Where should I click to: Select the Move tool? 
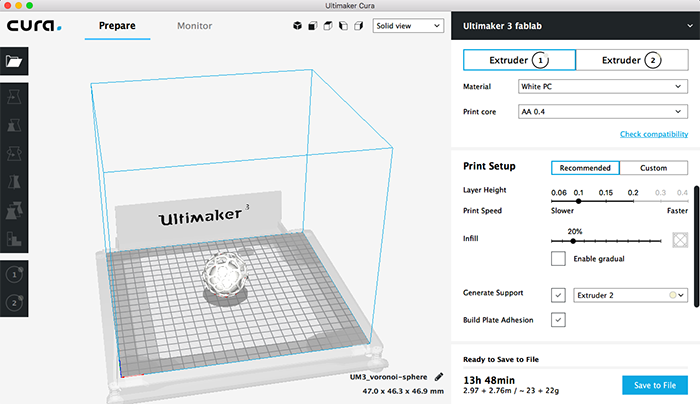[x=14, y=97]
